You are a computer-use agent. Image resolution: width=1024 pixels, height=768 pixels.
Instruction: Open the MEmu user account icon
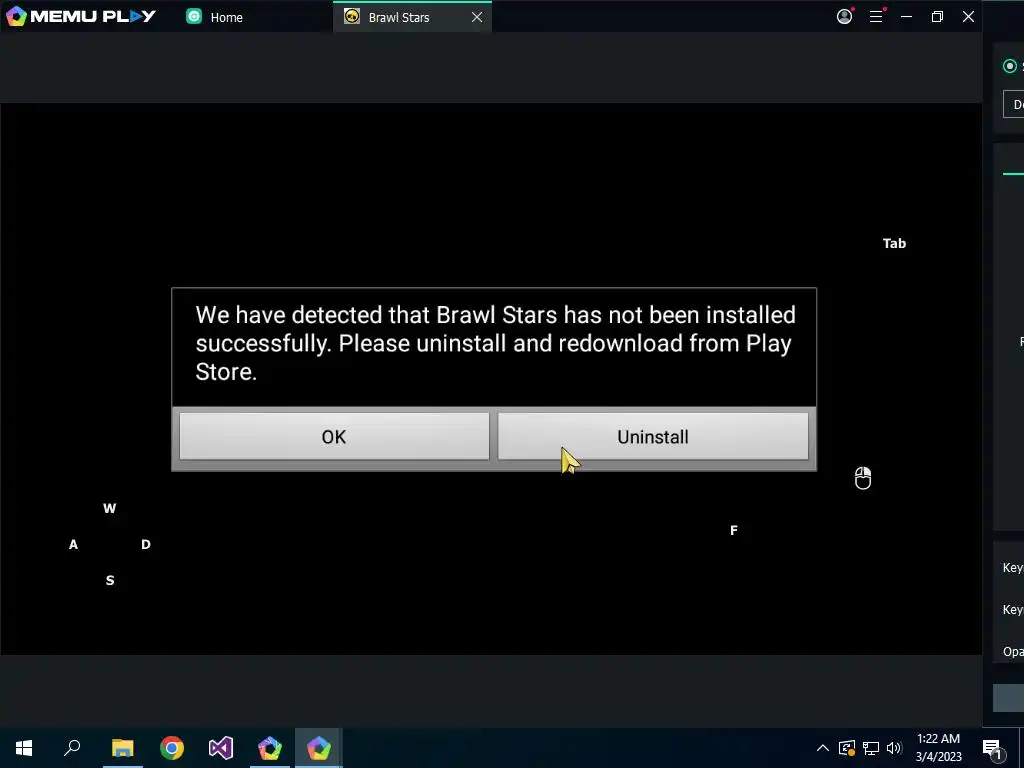coord(844,16)
